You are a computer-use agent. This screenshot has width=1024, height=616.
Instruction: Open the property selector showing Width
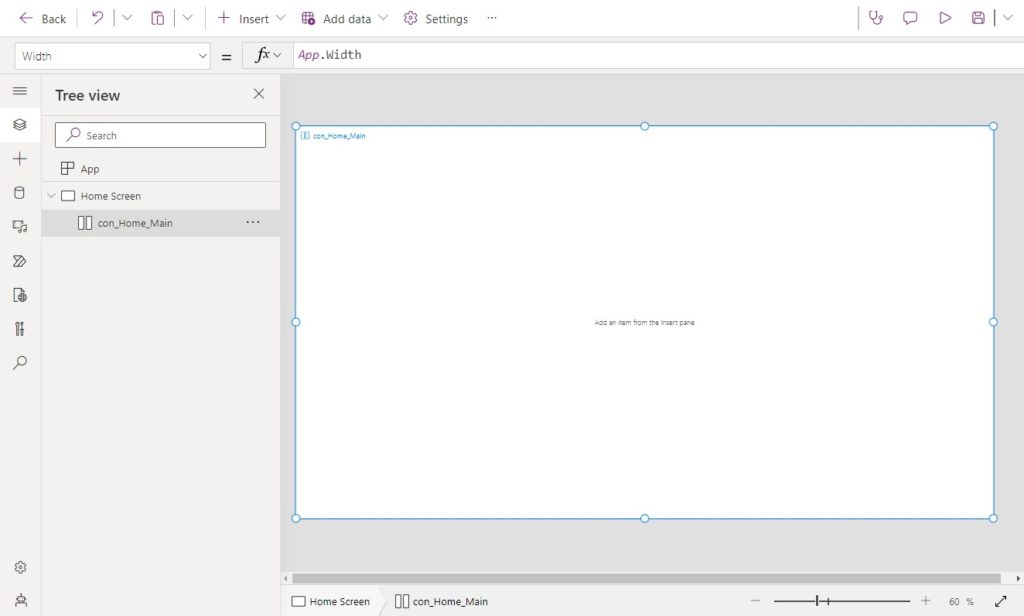click(x=112, y=55)
